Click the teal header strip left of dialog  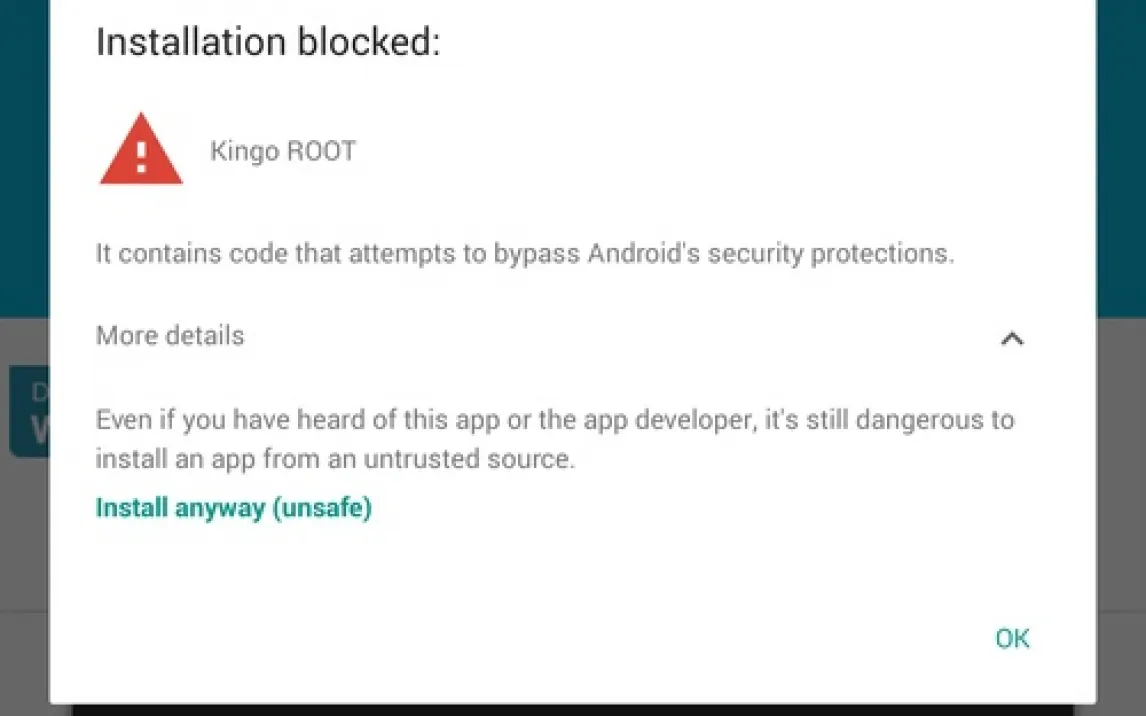coord(24,150)
